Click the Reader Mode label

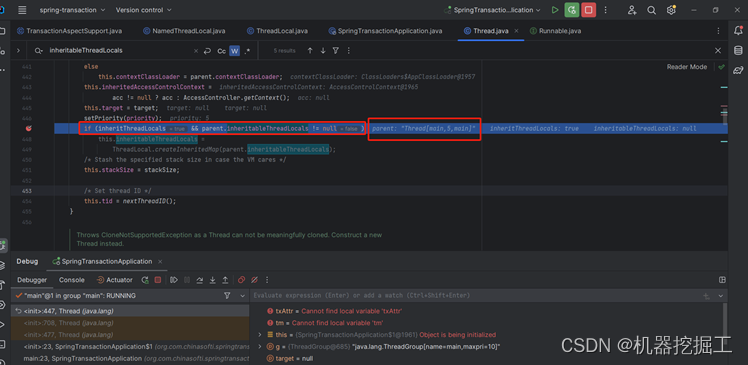coord(687,67)
